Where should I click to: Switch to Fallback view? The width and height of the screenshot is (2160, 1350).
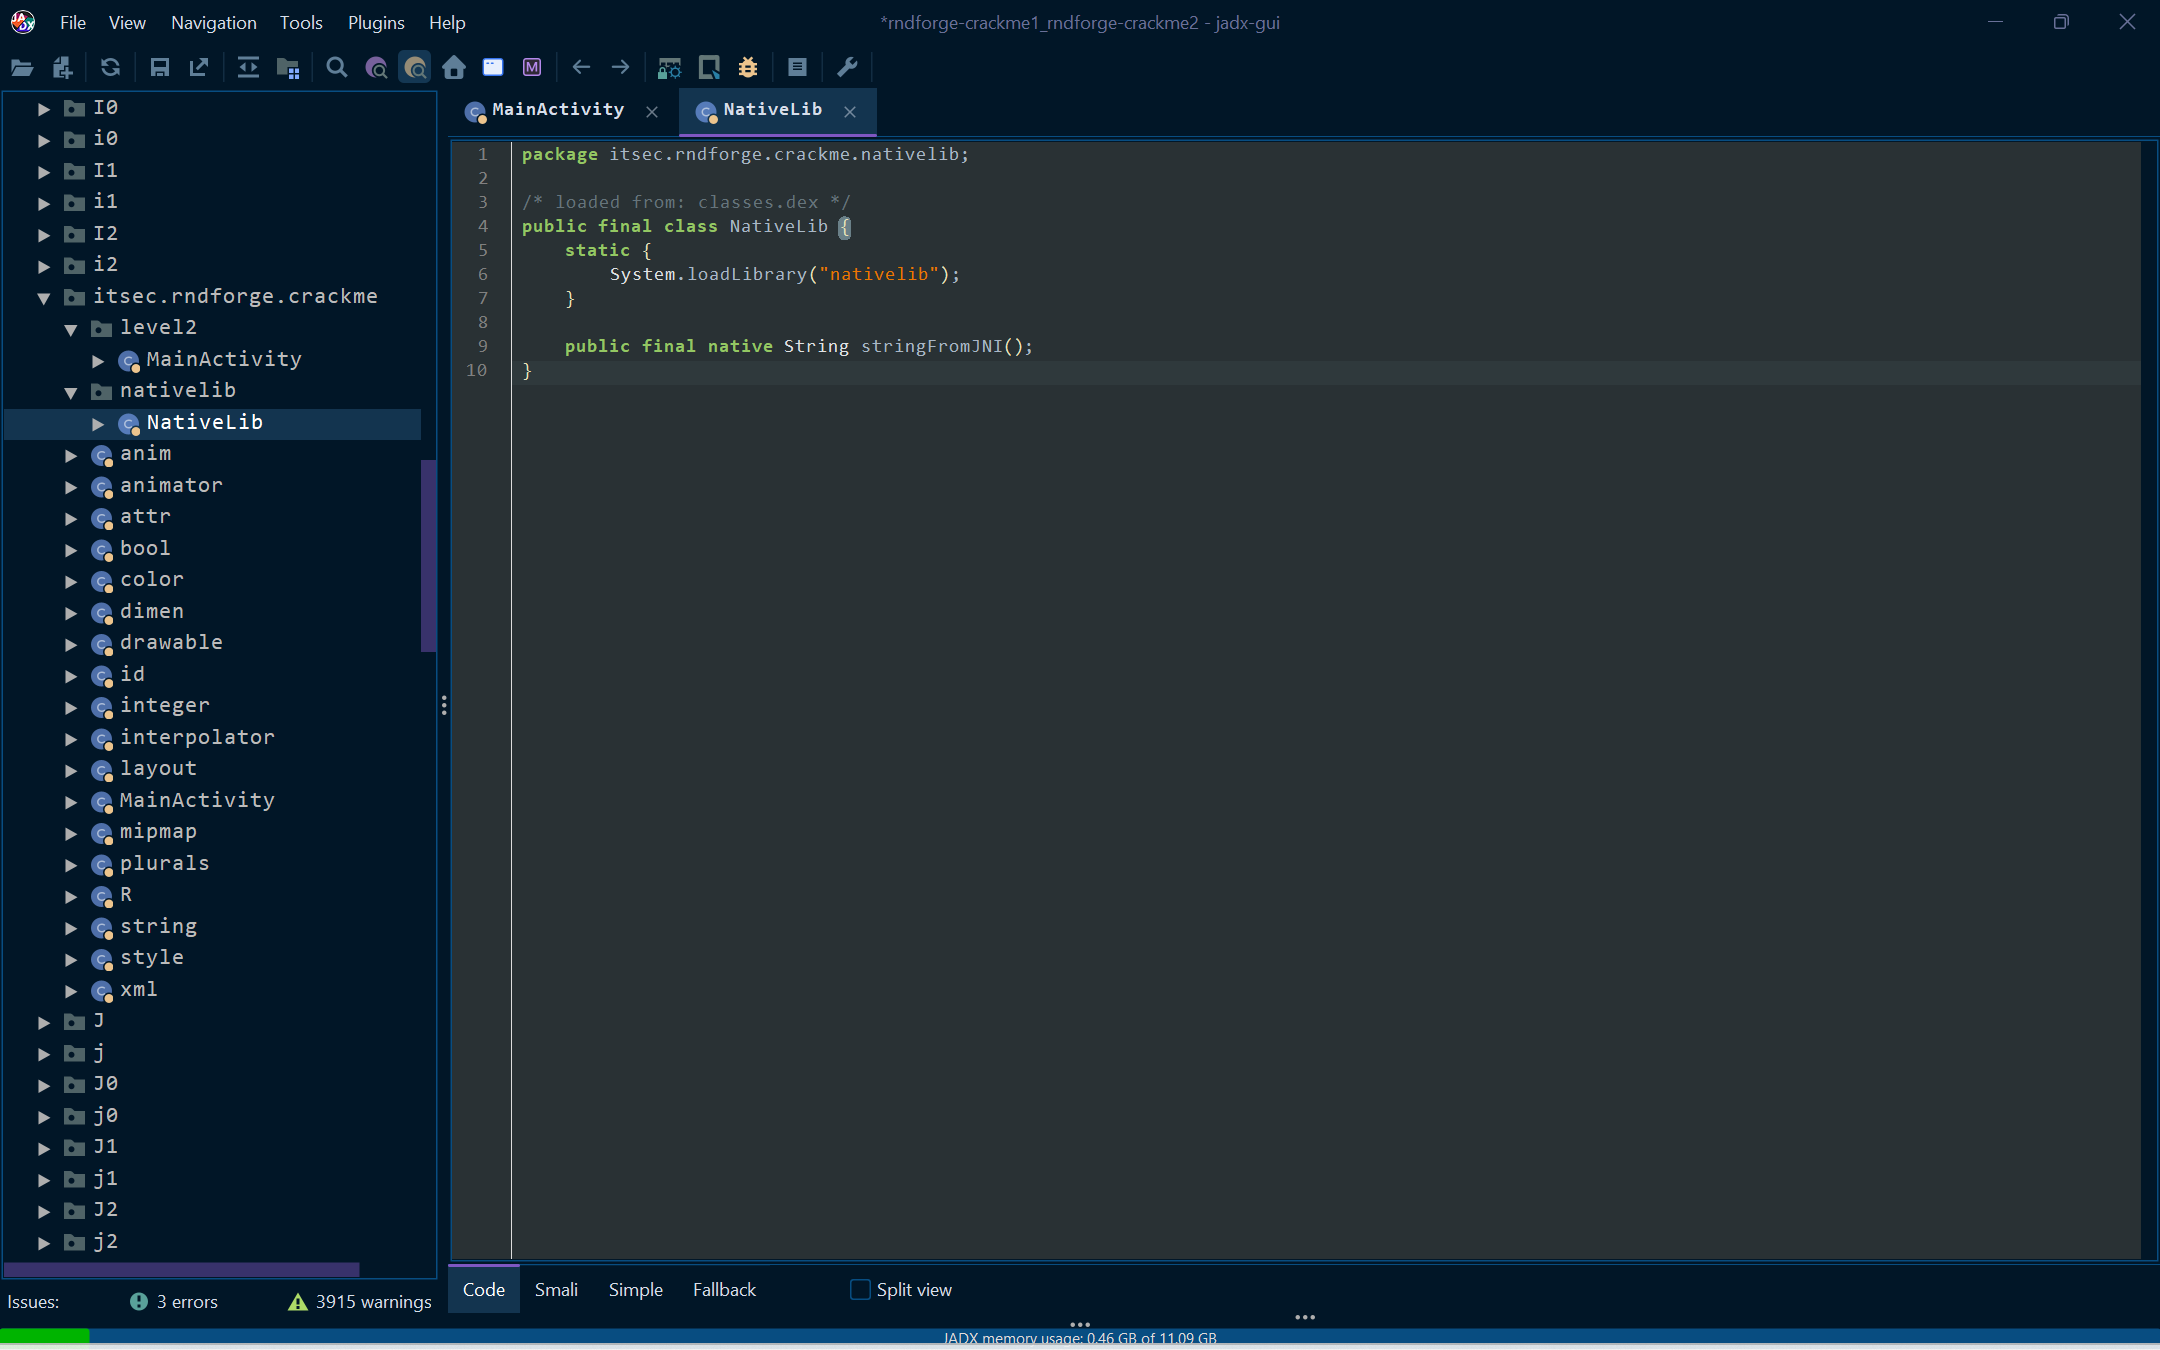(724, 1289)
